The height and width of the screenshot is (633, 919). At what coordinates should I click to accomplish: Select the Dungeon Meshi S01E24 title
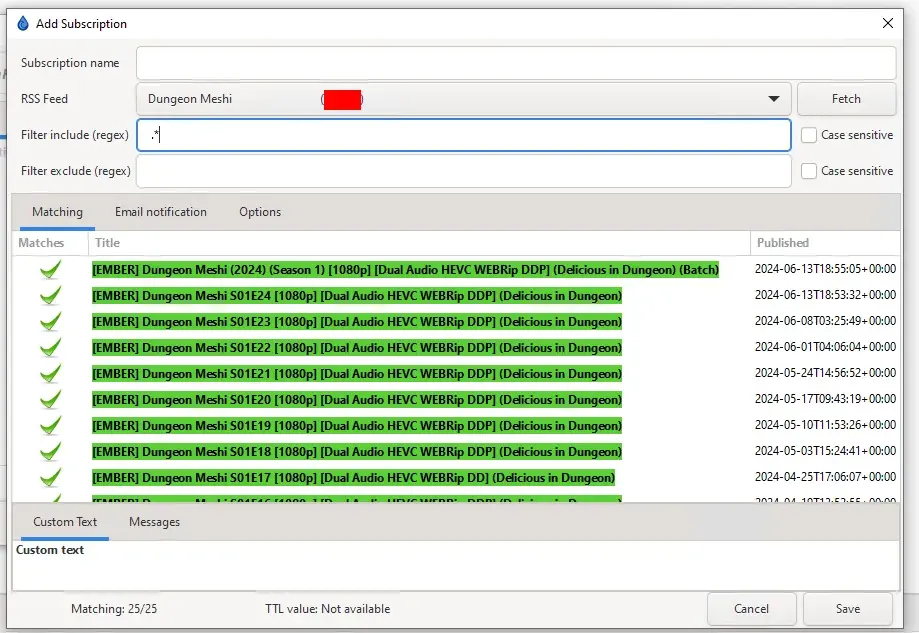[x=357, y=295]
